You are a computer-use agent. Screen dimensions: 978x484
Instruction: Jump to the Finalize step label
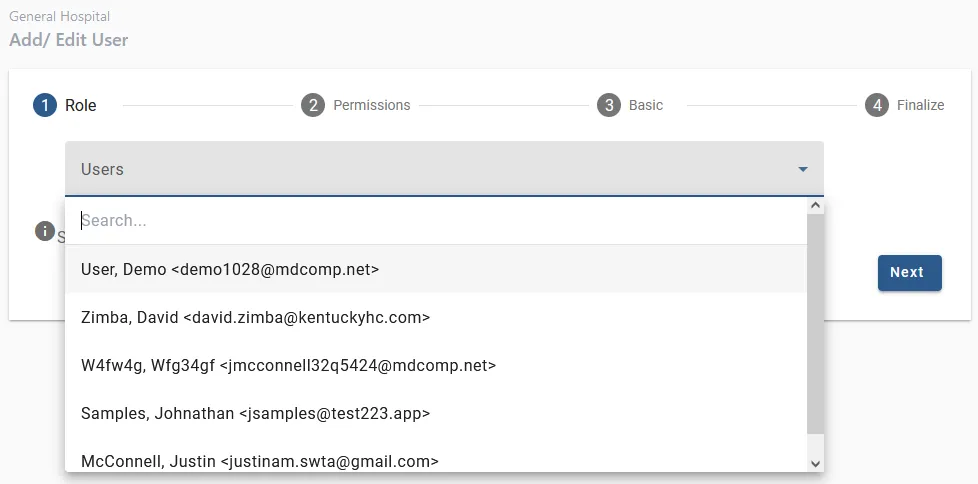tap(920, 105)
